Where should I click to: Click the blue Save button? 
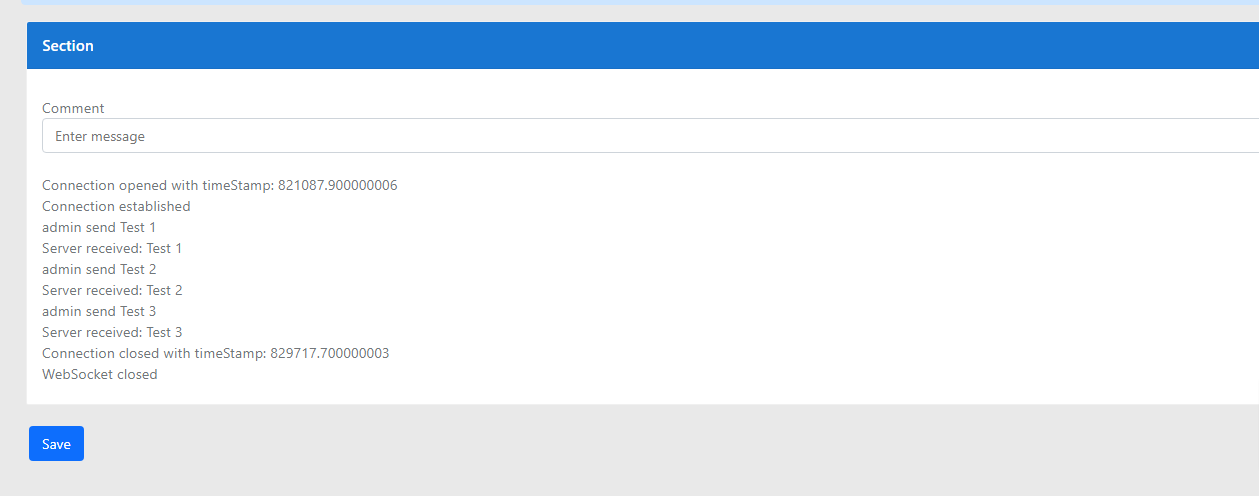[56, 444]
